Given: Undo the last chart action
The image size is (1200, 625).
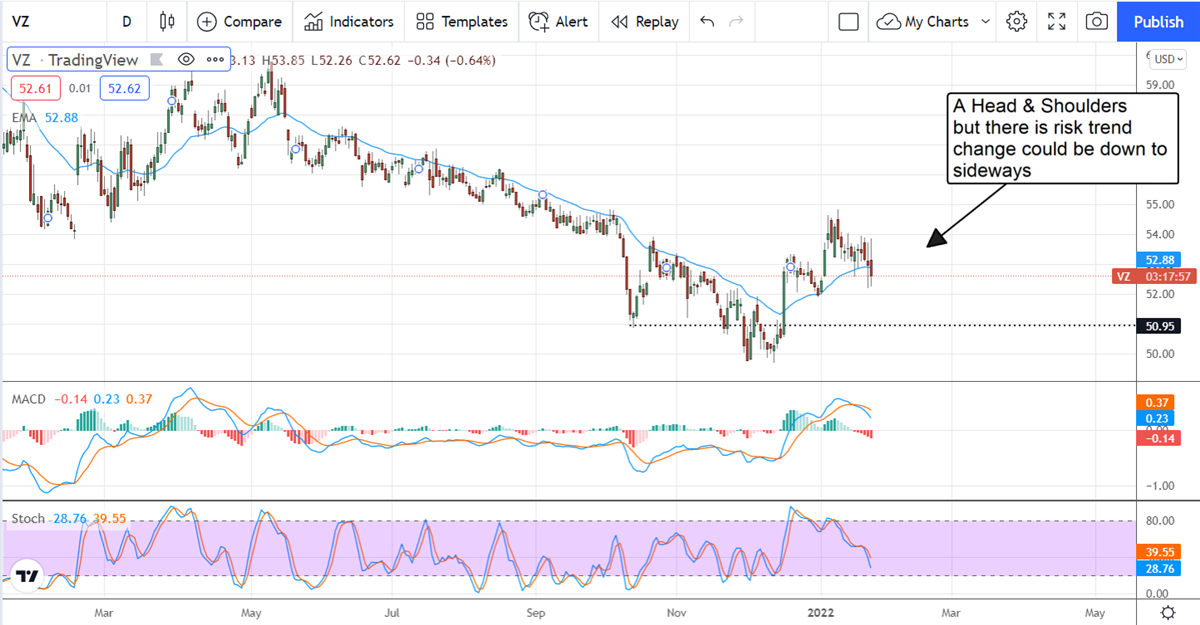Looking at the screenshot, I should [x=708, y=21].
